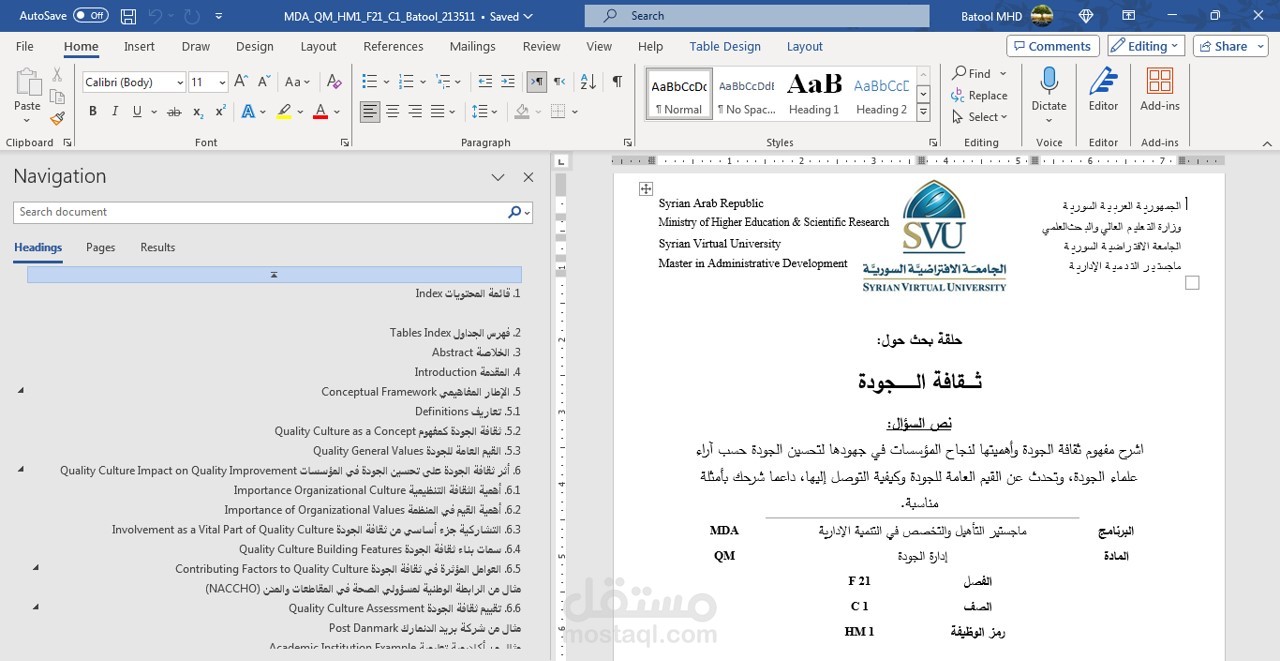The image size is (1280, 661).
Task: Expand the underline style dropdown arrow
Action: click(x=153, y=111)
